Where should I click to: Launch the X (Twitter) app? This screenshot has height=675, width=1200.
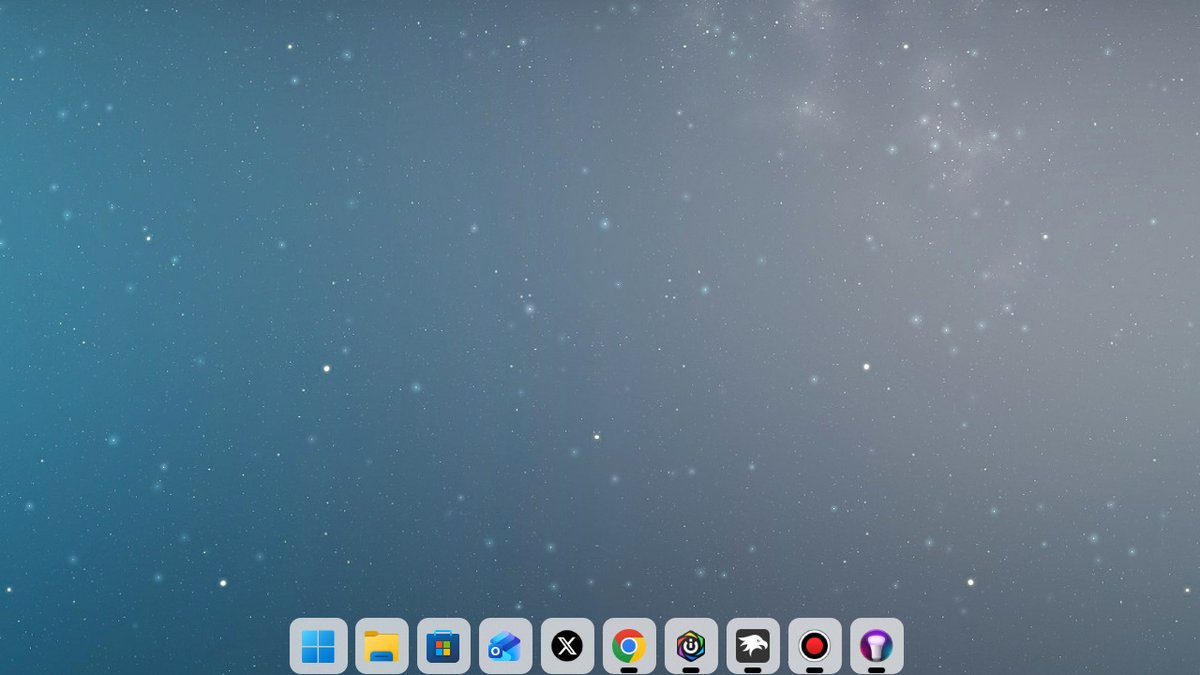[567, 646]
